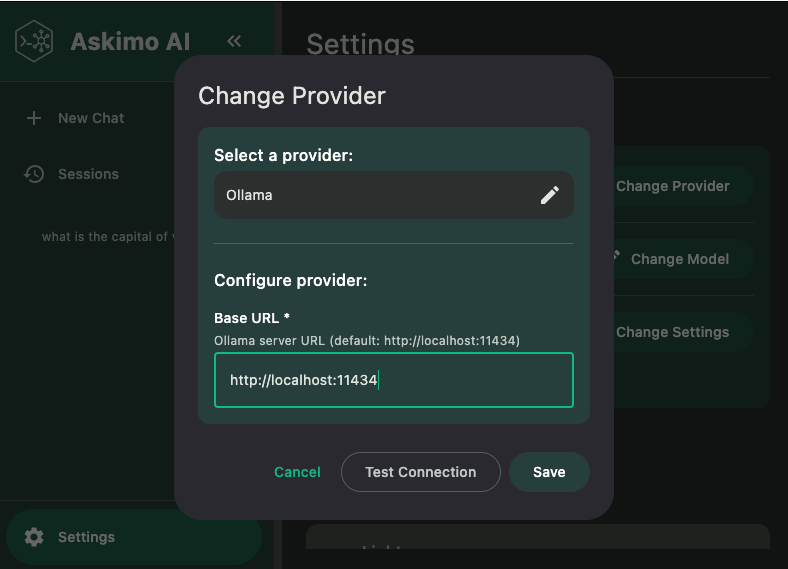Click the Change Provider dialog title
The height and width of the screenshot is (569, 788).
pos(291,96)
